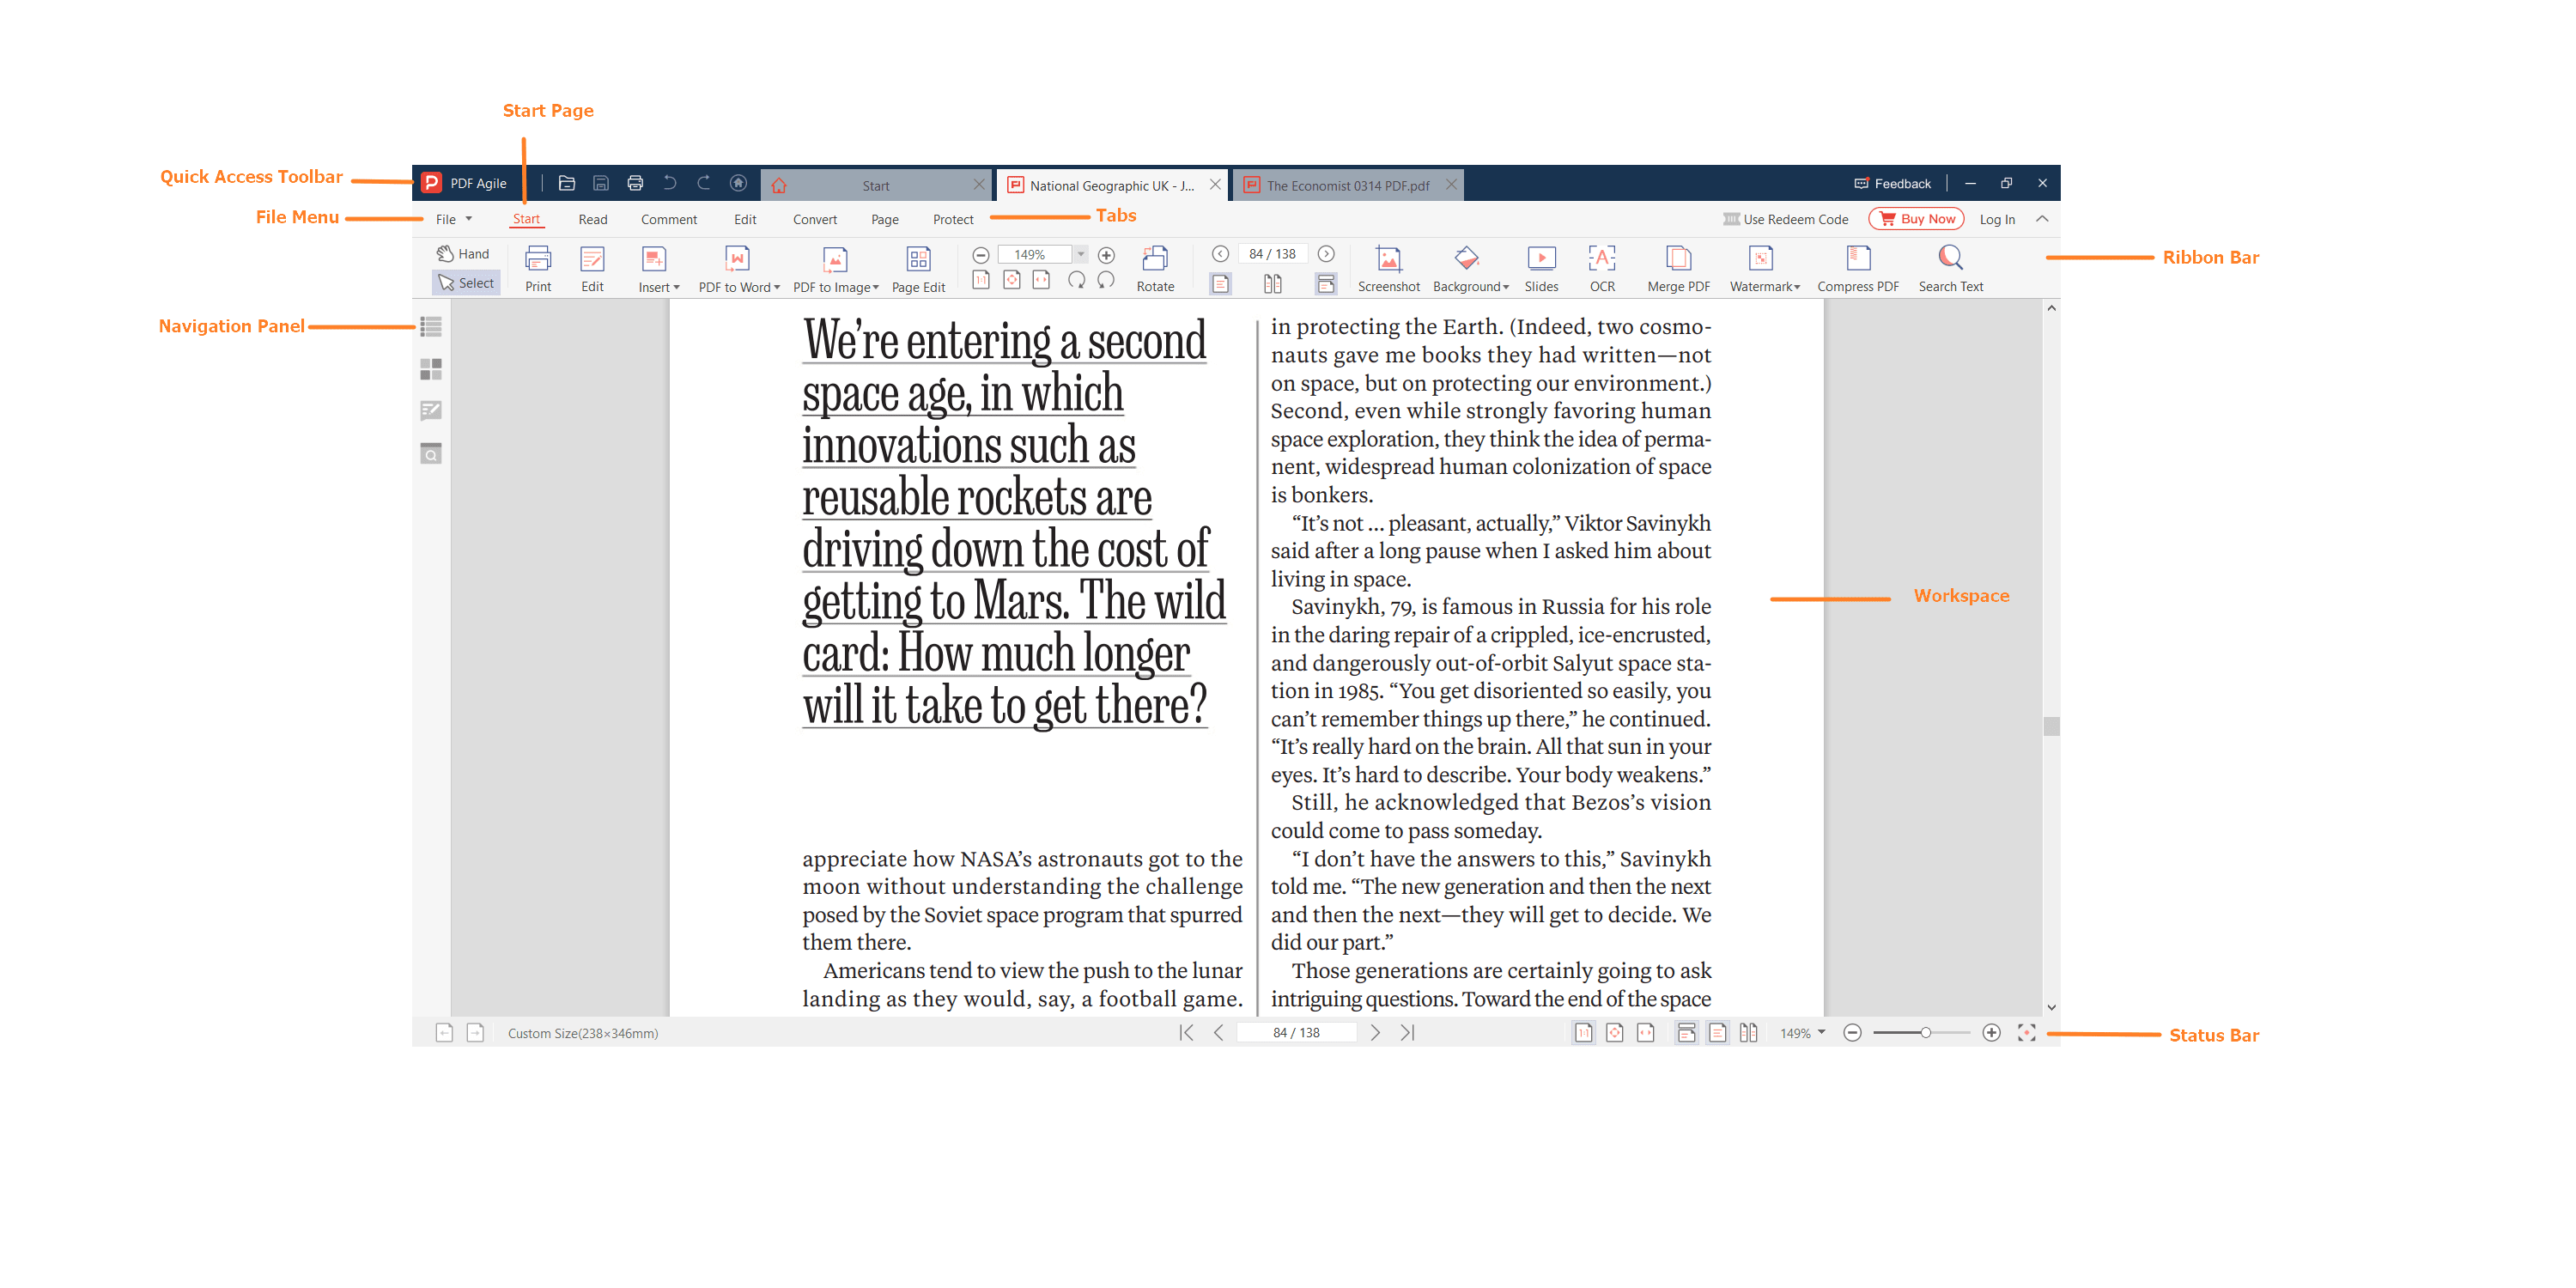
Task: Switch to the Read ribbon tab
Action: point(592,220)
